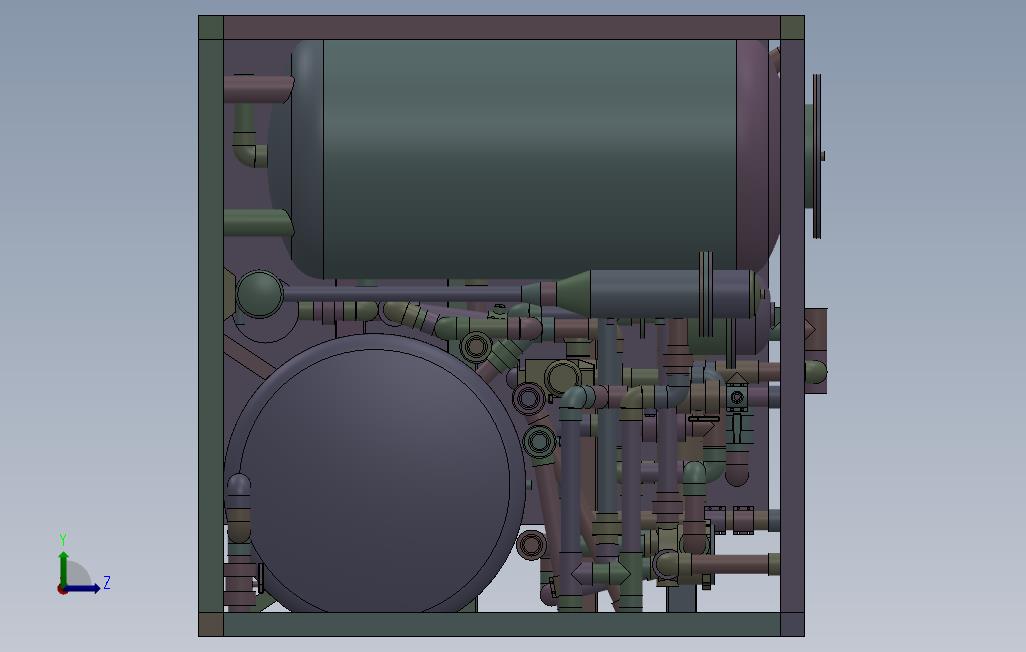This screenshot has width=1026, height=652.
Task: Select the right vertical post of the frame
Action: tap(792, 325)
